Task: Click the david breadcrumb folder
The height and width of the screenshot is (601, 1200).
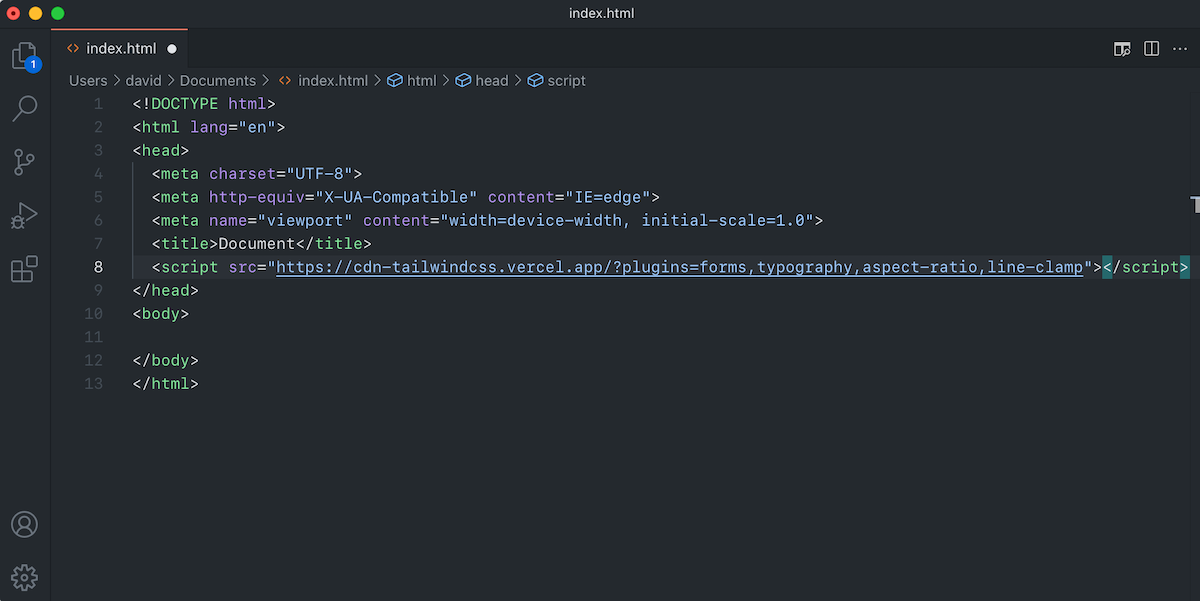Action: pyautogui.click(x=143, y=80)
